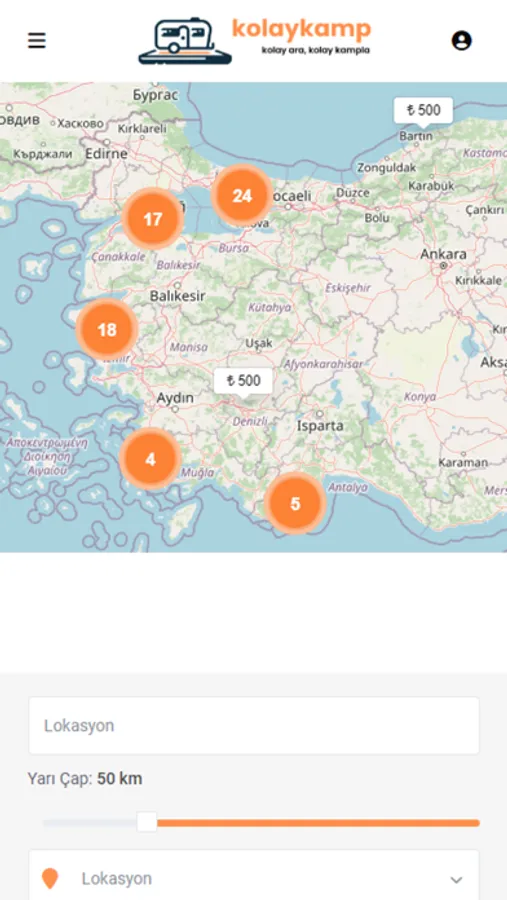Viewport: 507px width, 900px height.
Task: Click the Ankara label on the map
Action: pyautogui.click(x=443, y=254)
